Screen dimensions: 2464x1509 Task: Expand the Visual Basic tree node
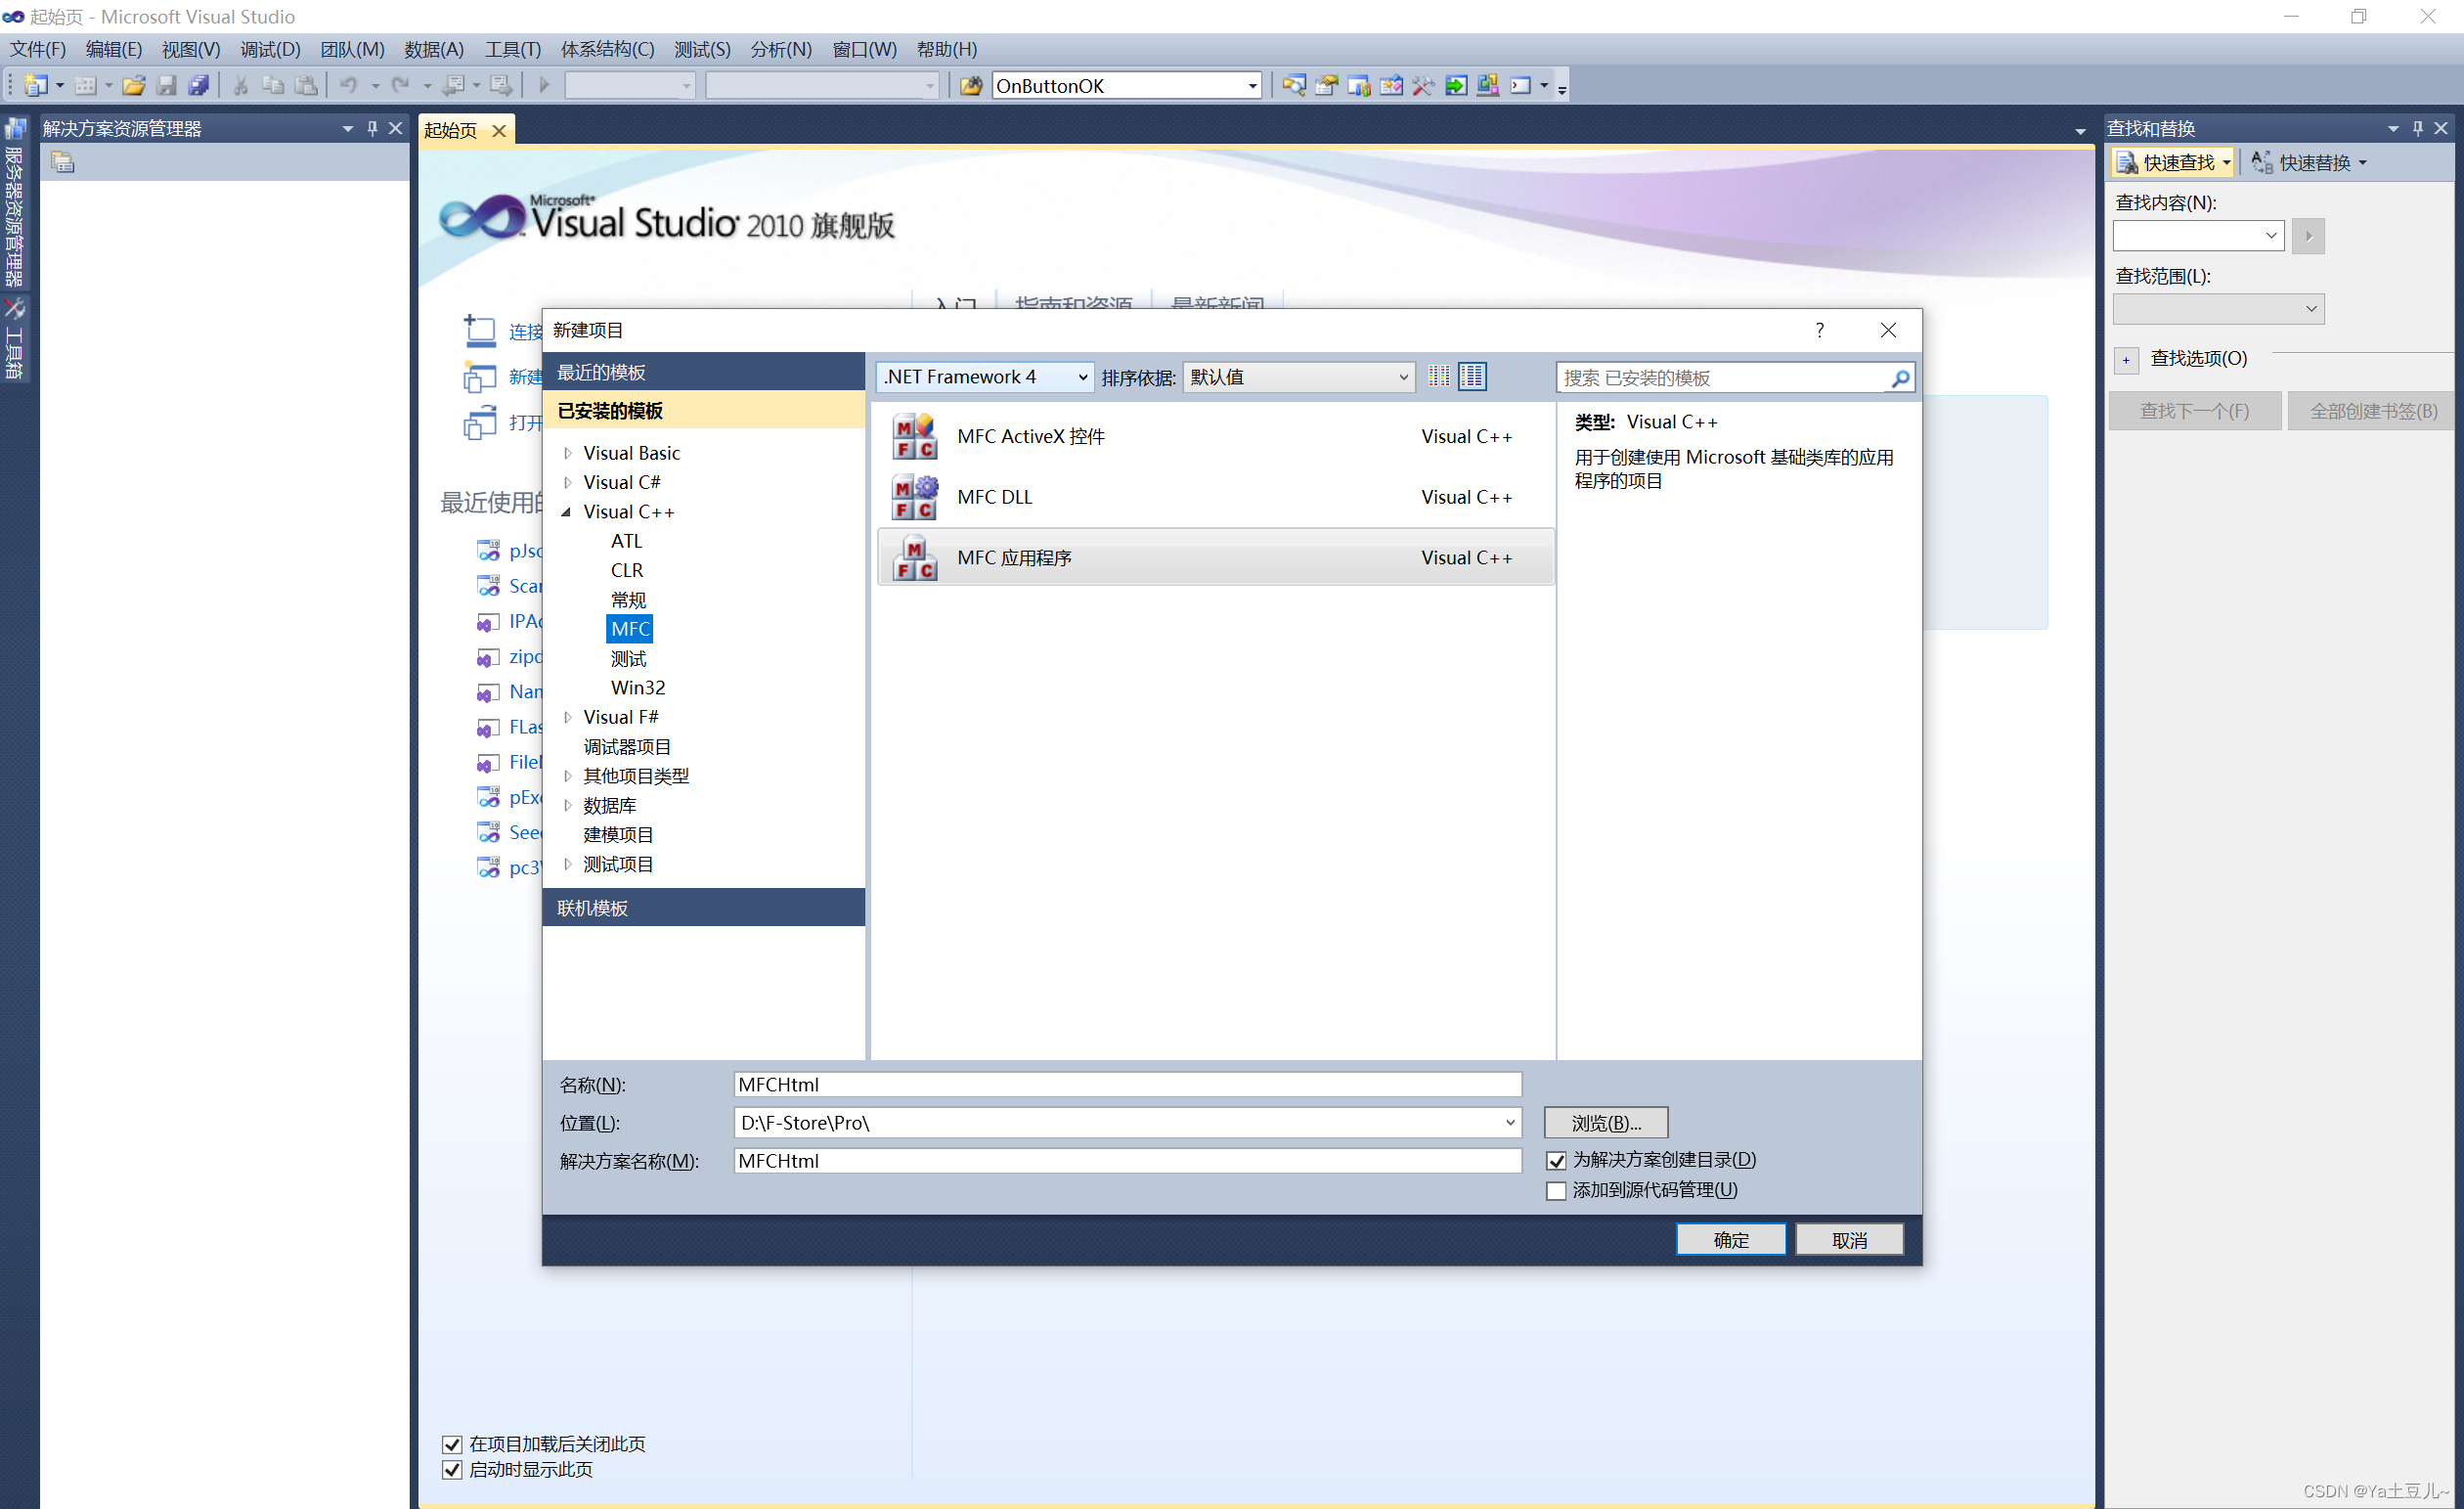(x=568, y=453)
